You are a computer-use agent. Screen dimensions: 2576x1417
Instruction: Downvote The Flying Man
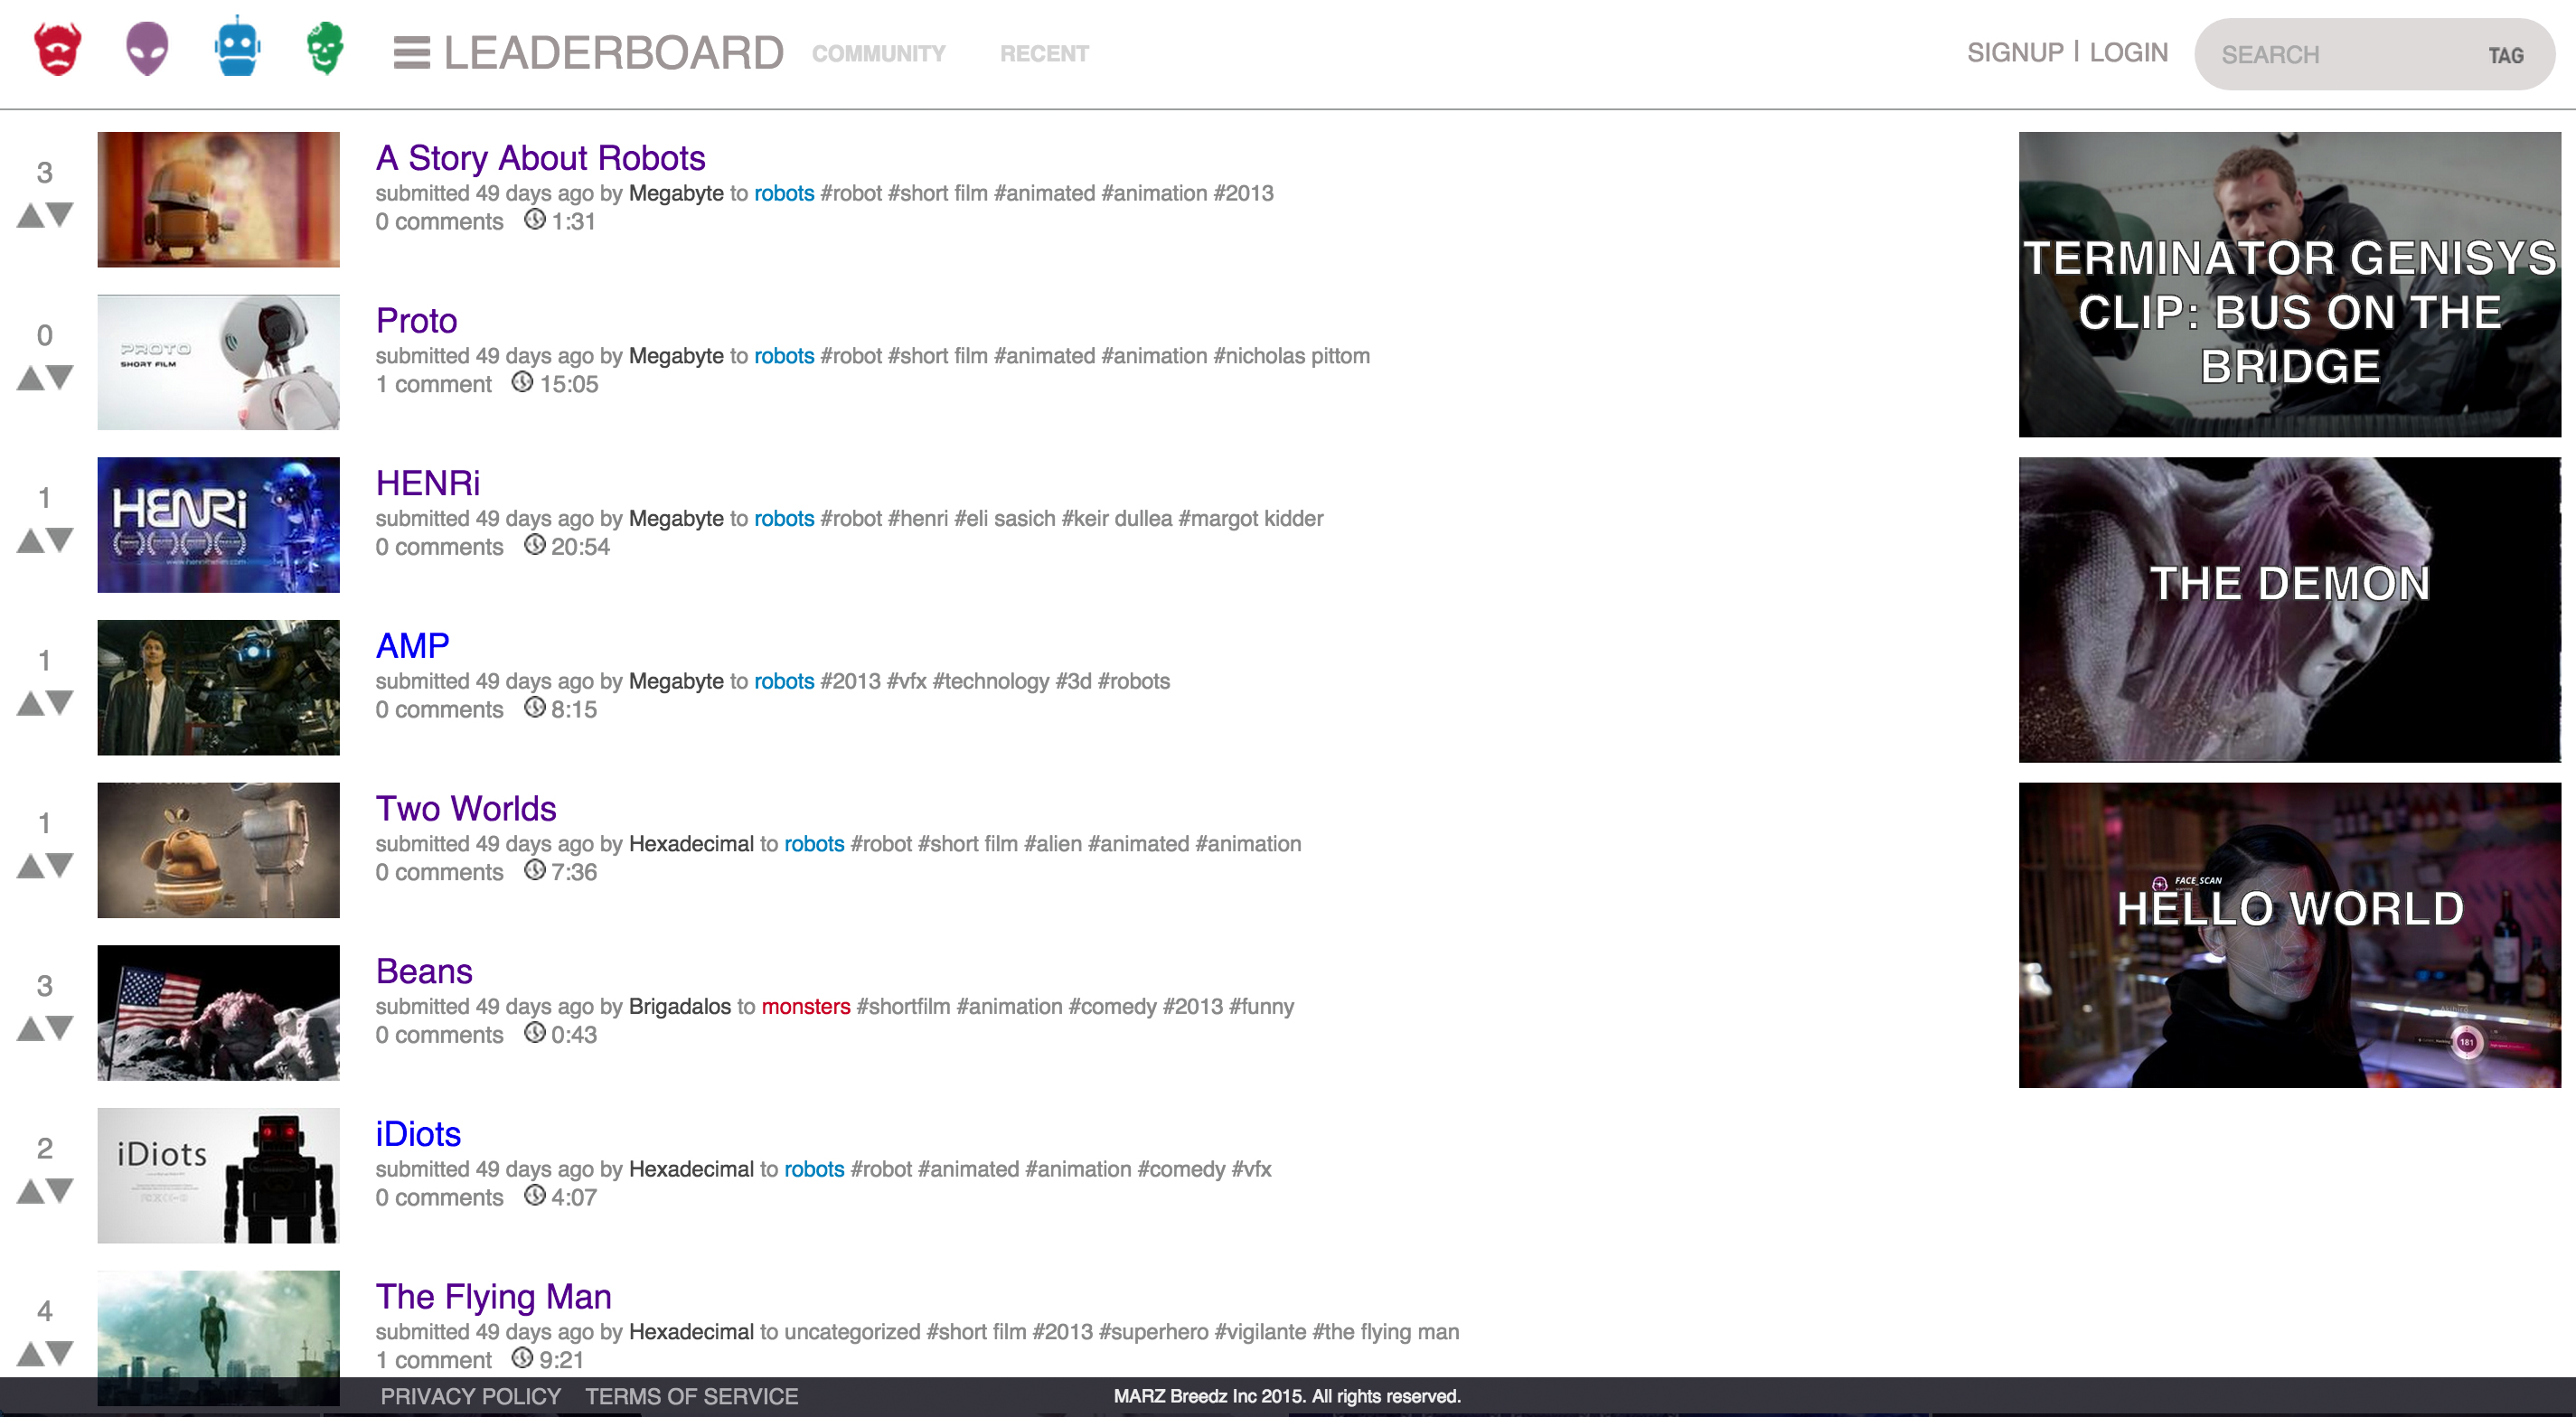point(60,1353)
